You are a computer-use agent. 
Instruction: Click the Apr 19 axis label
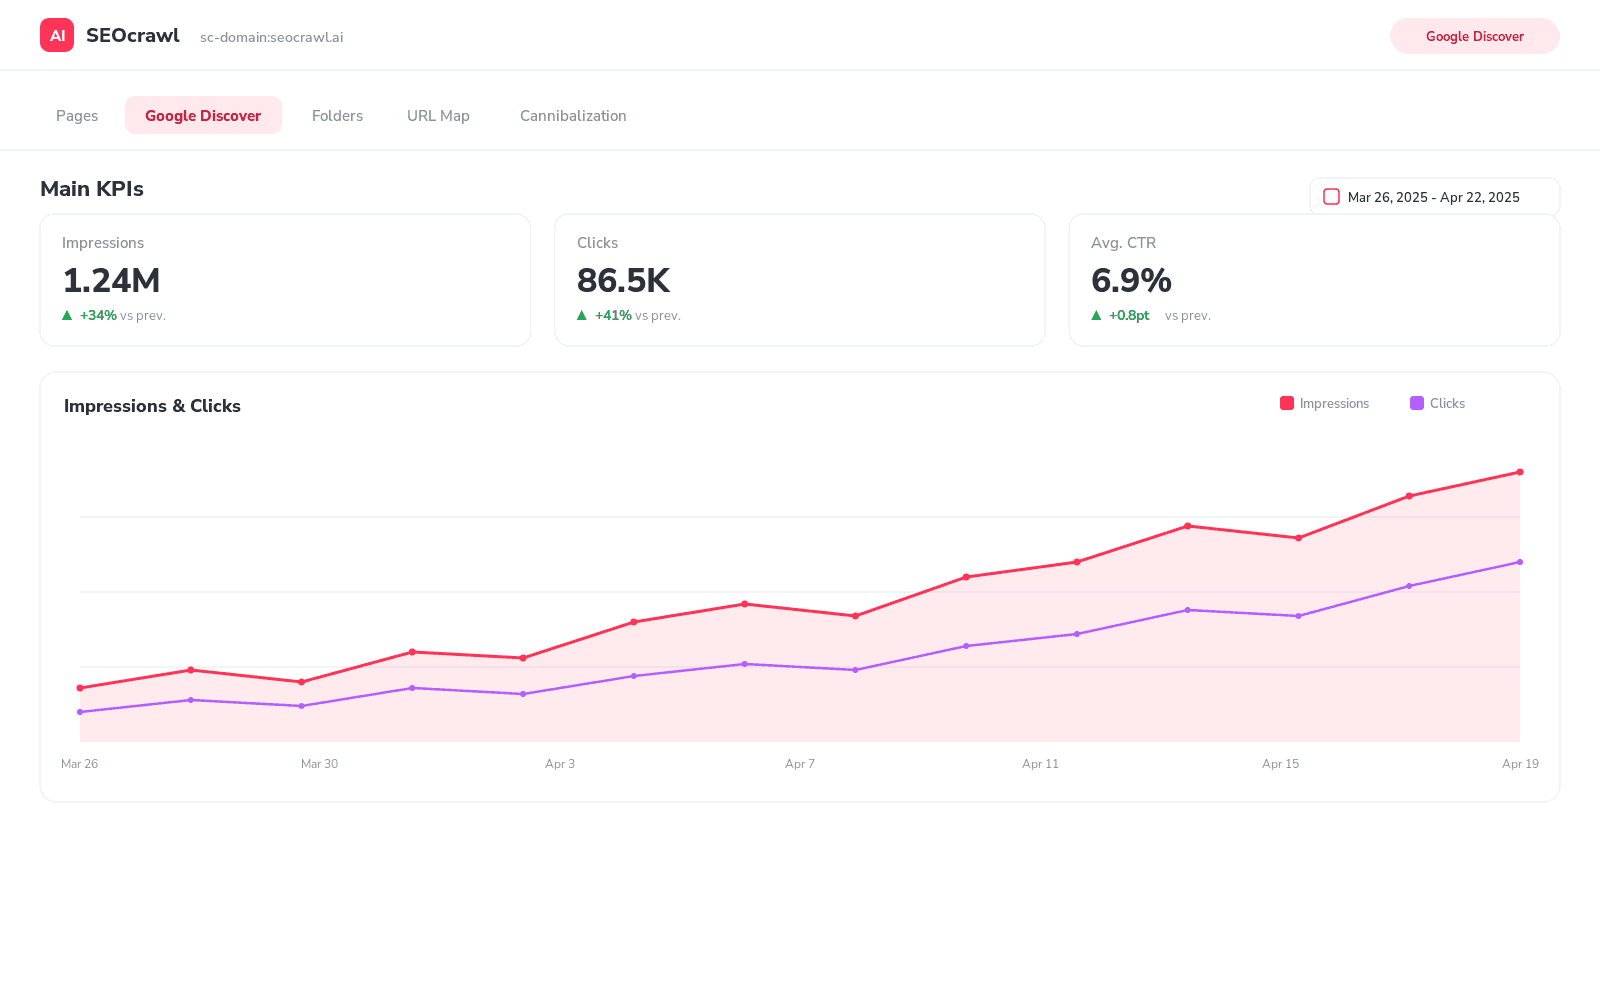[1520, 763]
